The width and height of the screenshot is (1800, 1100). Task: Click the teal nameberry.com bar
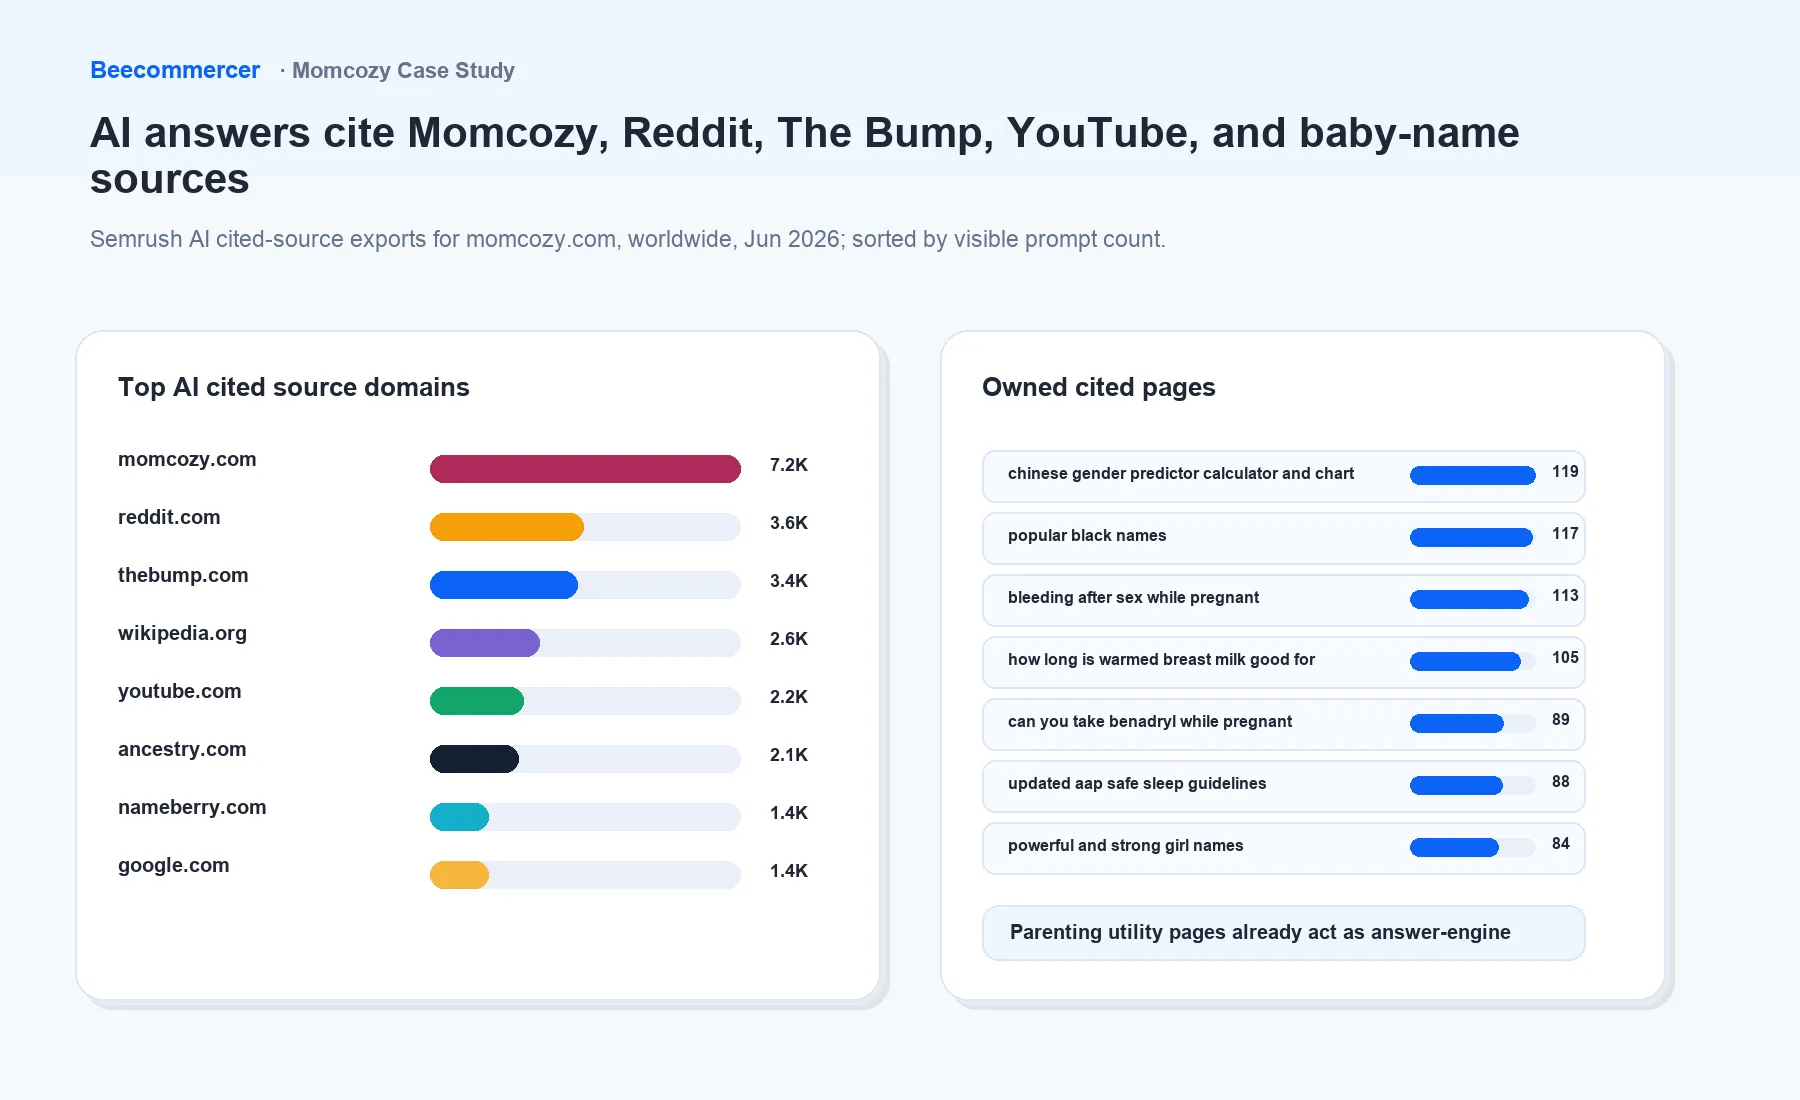[x=459, y=817]
